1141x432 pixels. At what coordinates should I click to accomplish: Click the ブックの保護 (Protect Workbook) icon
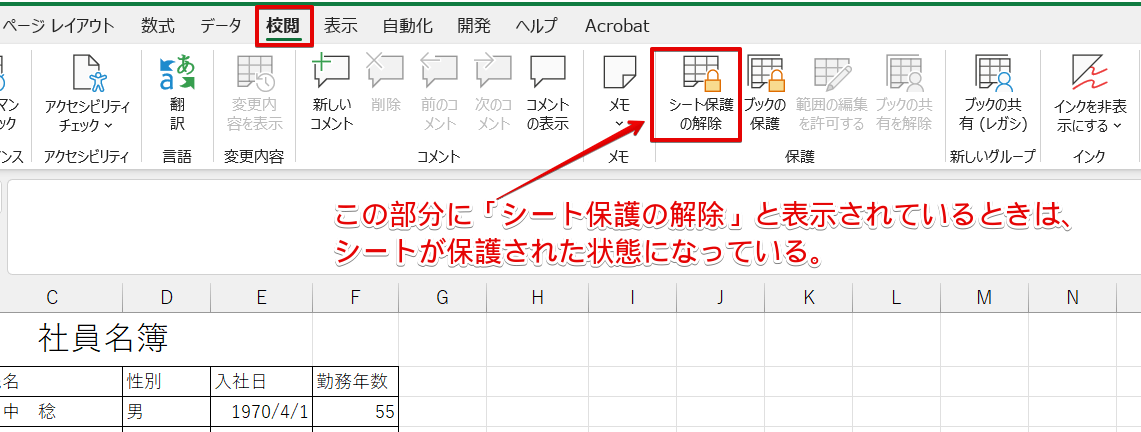click(765, 93)
